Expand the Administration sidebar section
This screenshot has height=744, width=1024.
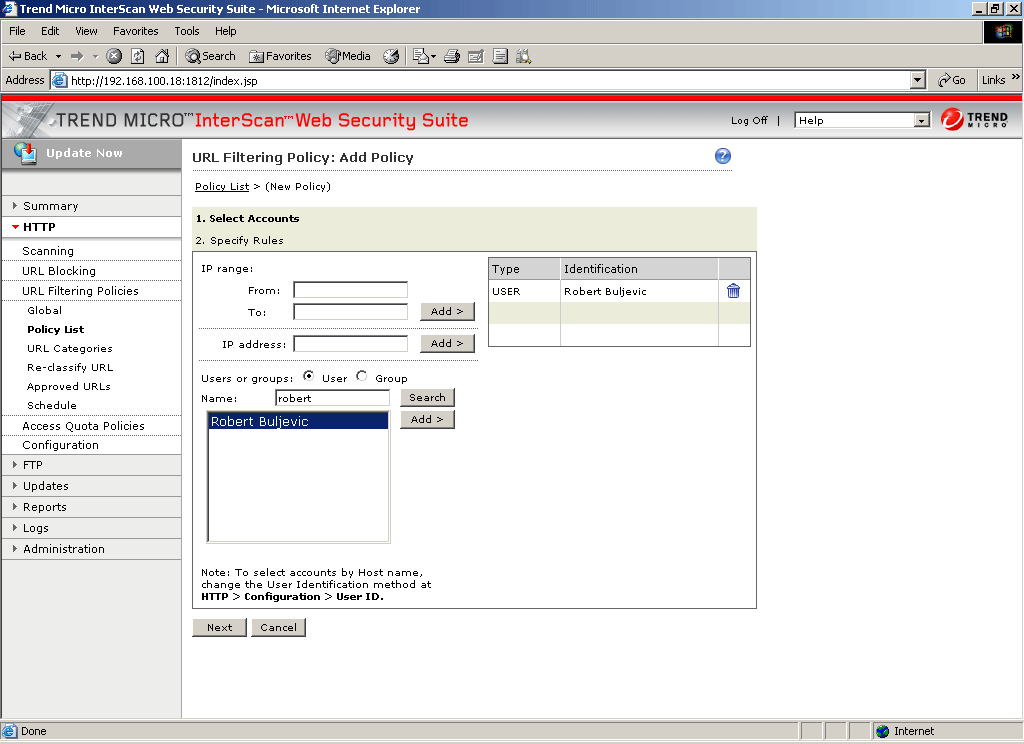(x=63, y=549)
